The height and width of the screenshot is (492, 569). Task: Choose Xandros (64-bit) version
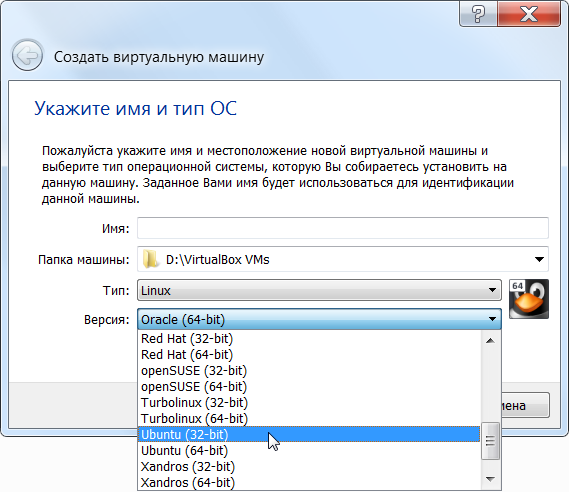[308, 482]
